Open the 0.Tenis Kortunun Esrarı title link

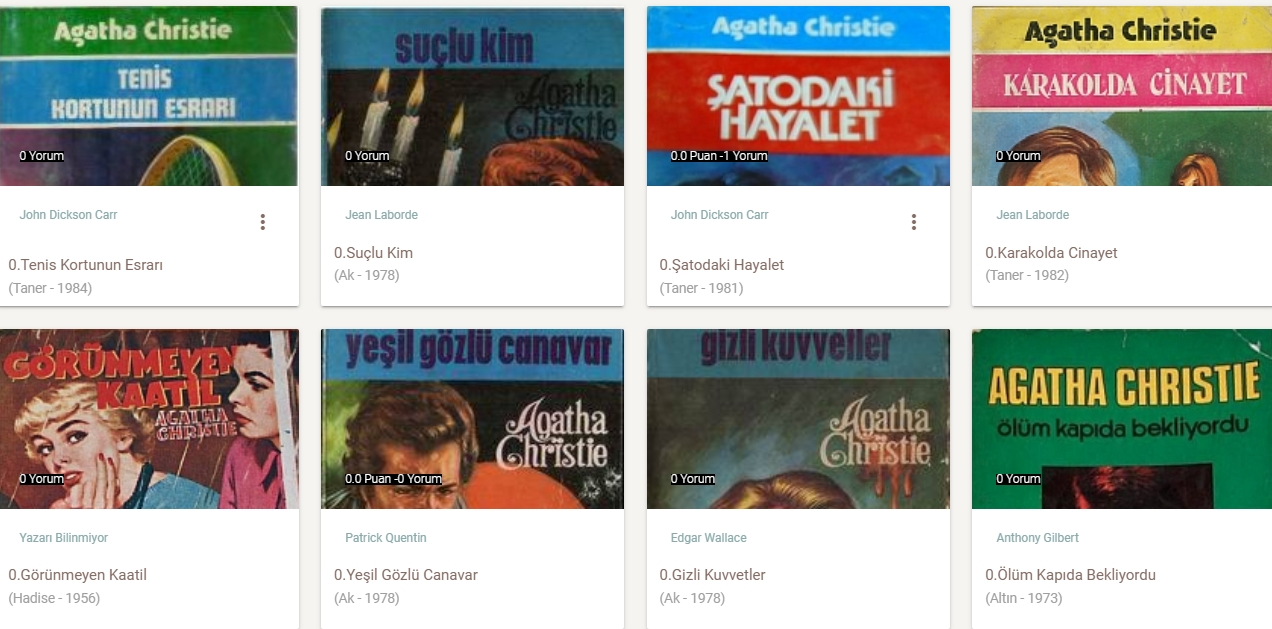coord(86,265)
